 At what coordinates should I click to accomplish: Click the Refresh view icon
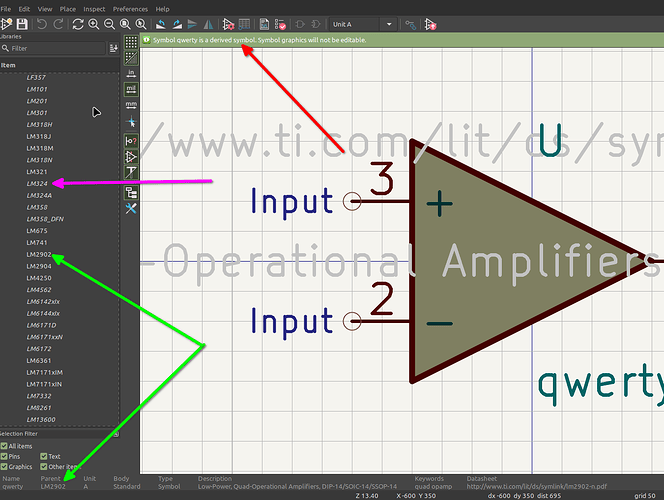click(77, 23)
